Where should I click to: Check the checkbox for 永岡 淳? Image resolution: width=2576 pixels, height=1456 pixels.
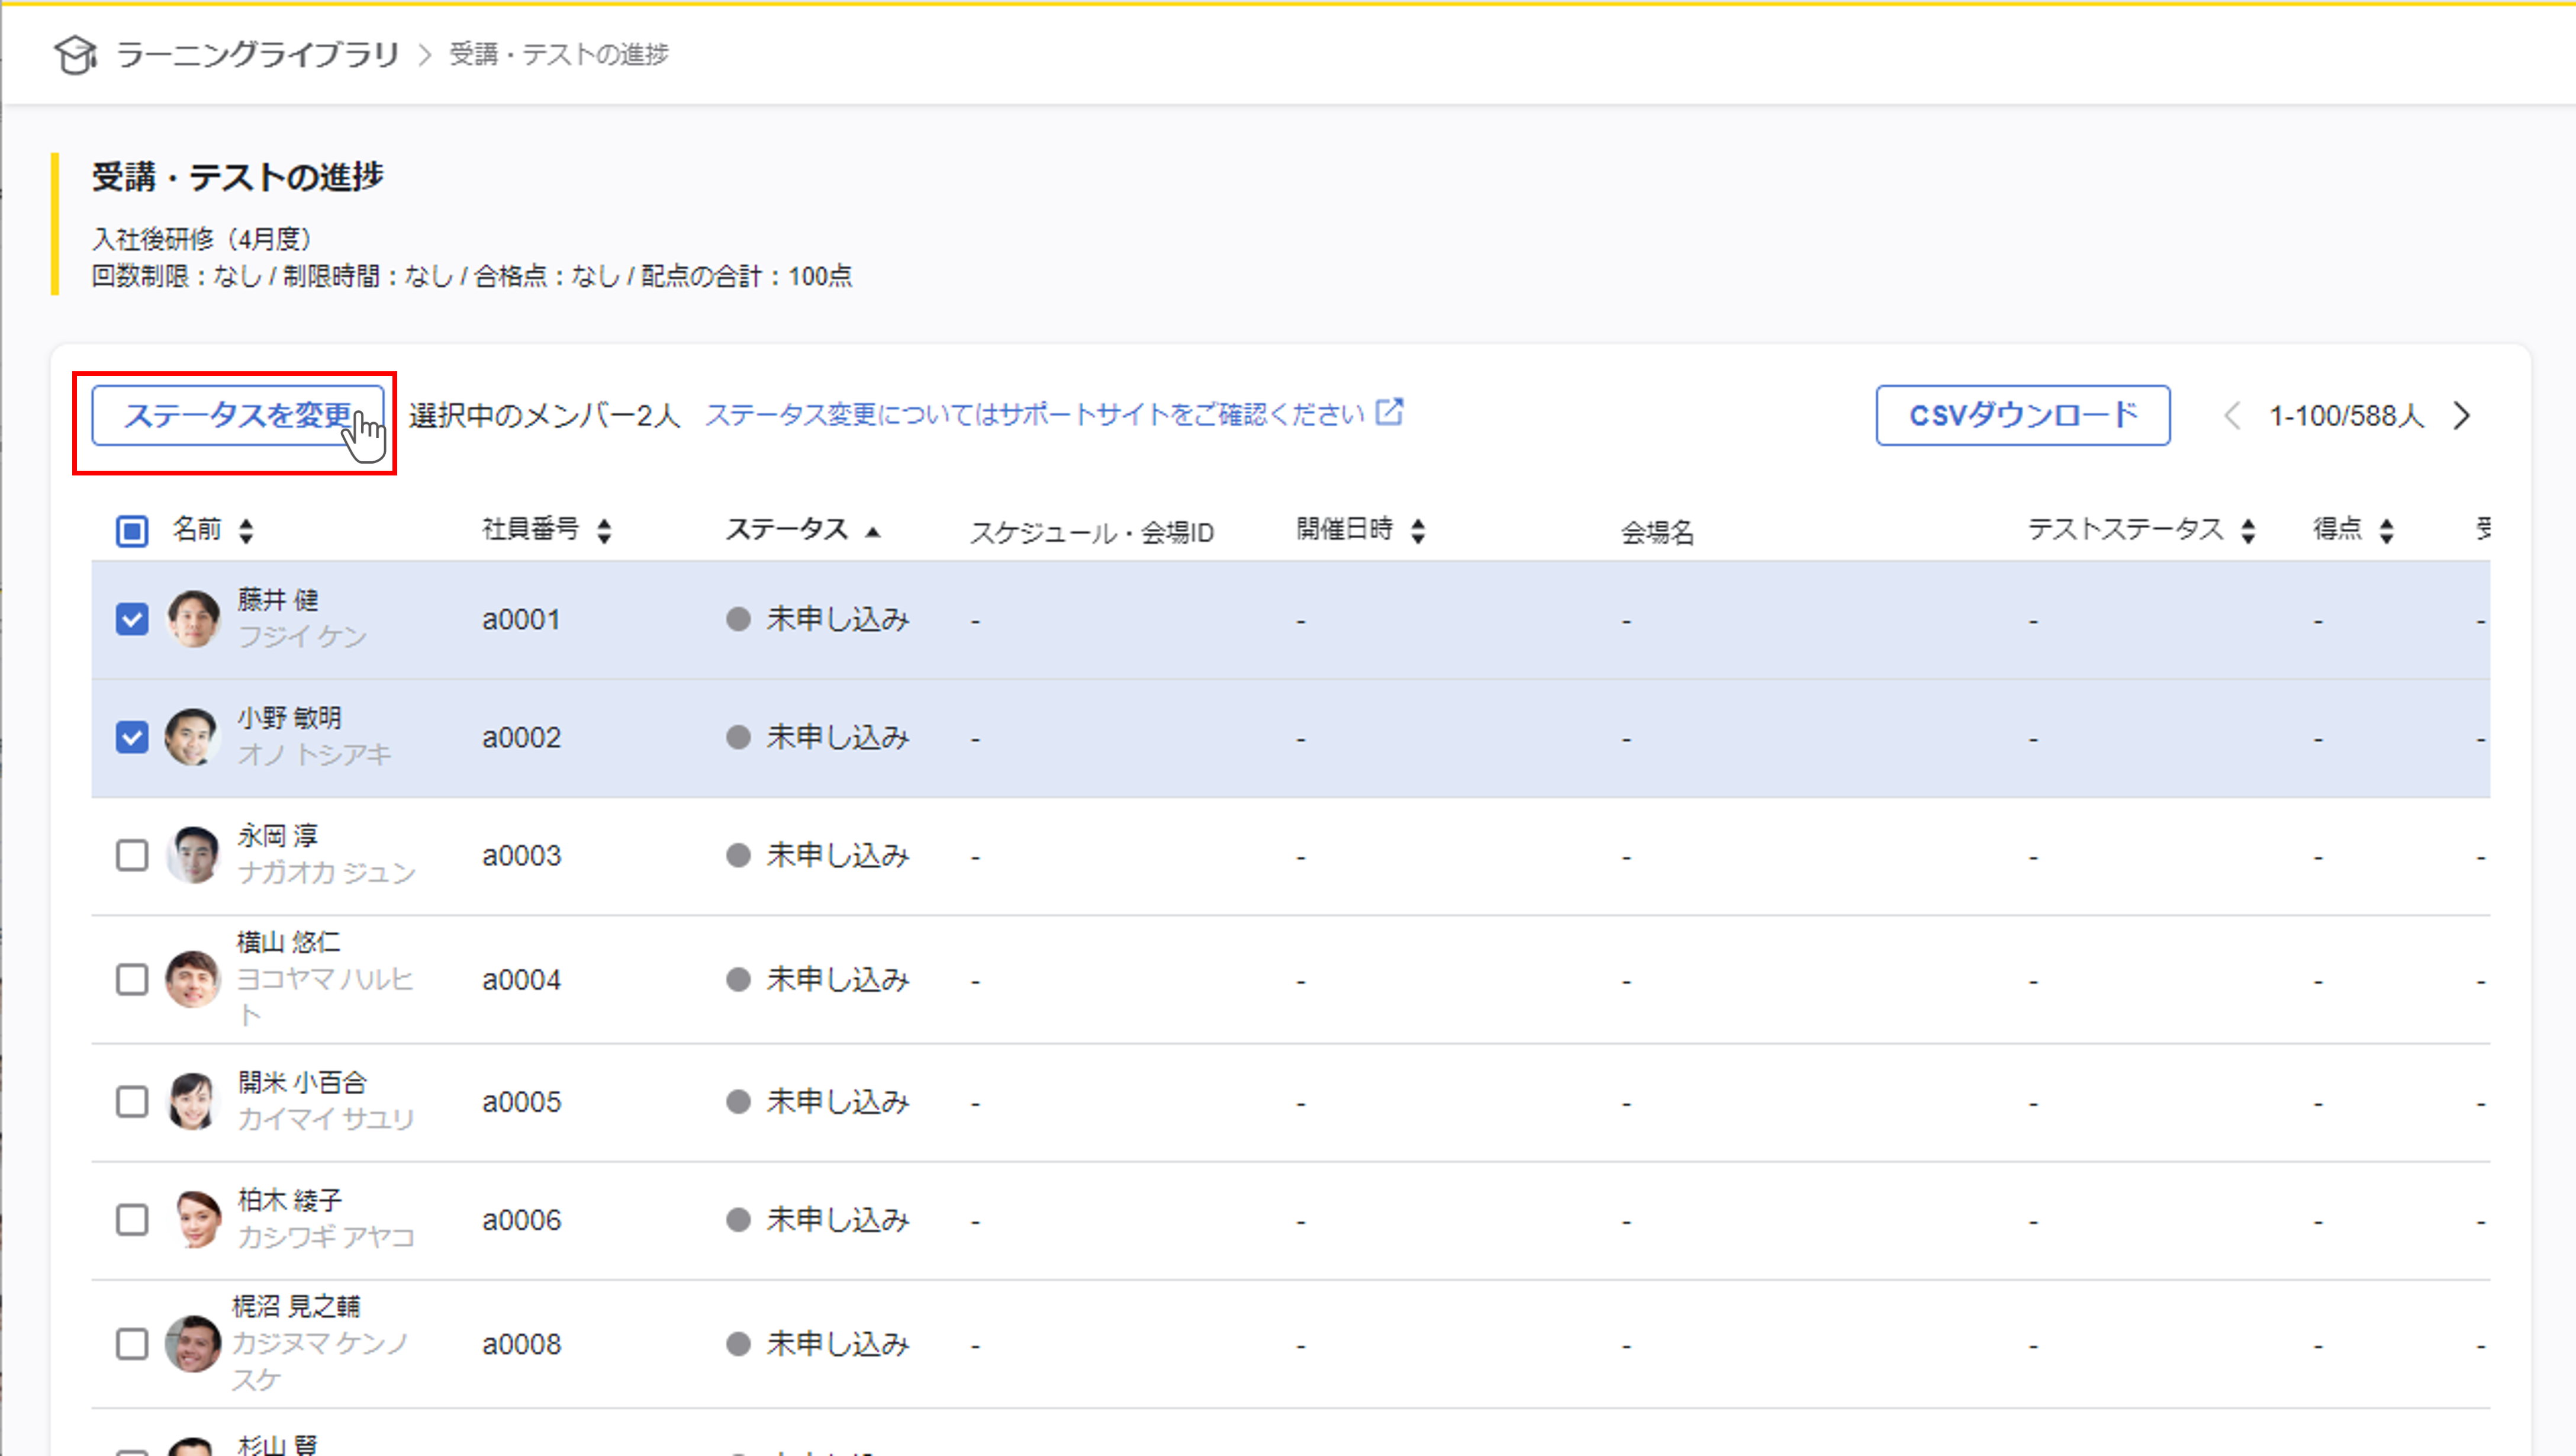132,856
